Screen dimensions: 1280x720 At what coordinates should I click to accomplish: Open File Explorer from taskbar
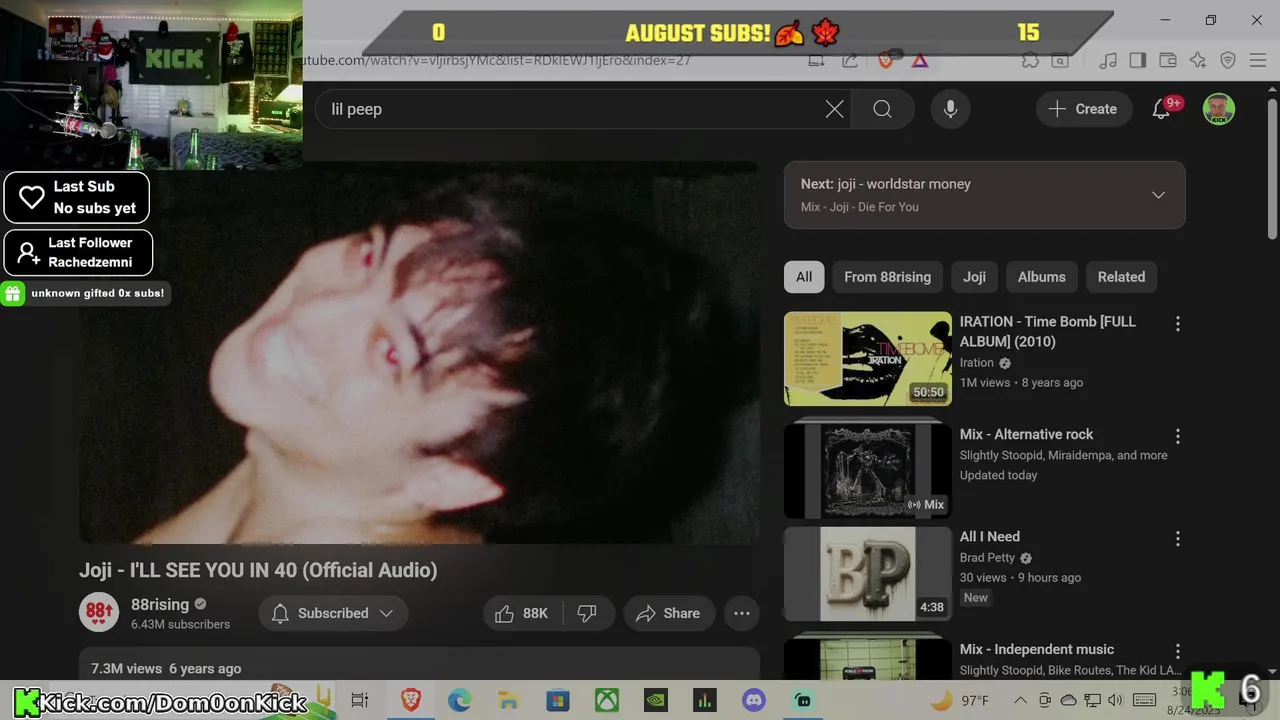(508, 700)
